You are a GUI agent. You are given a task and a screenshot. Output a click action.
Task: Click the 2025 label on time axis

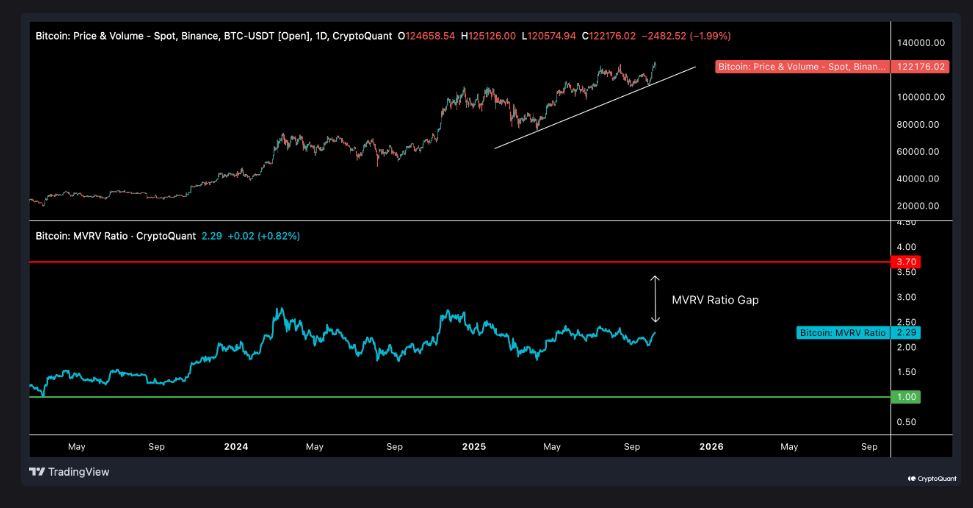(x=473, y=446)
